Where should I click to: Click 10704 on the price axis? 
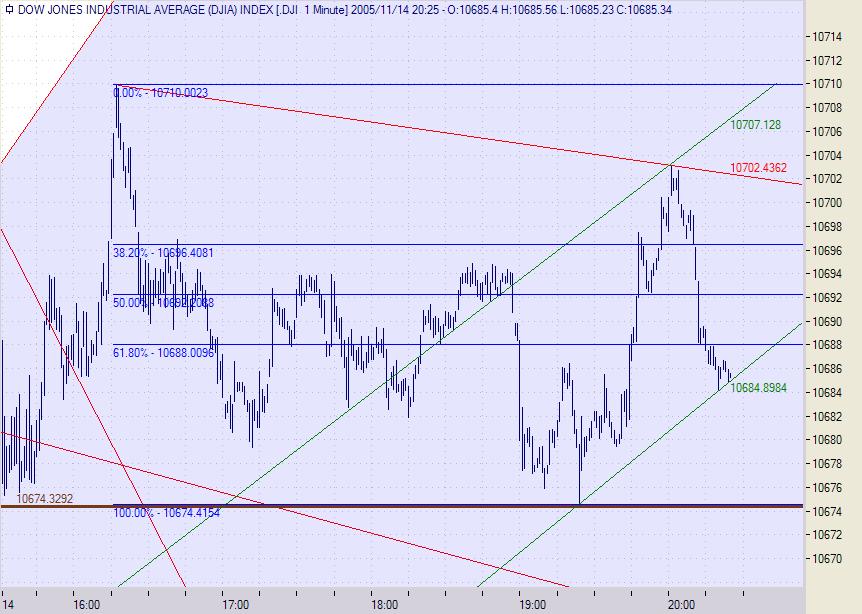827,156
